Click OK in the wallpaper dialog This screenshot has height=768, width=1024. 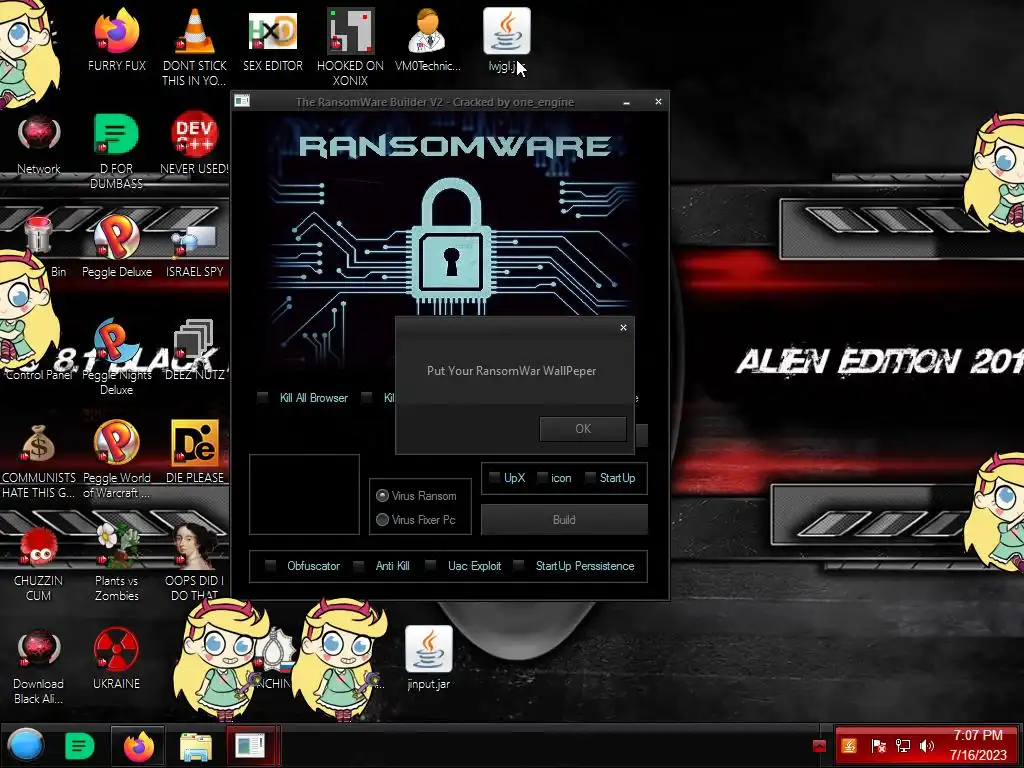[583, 428]
